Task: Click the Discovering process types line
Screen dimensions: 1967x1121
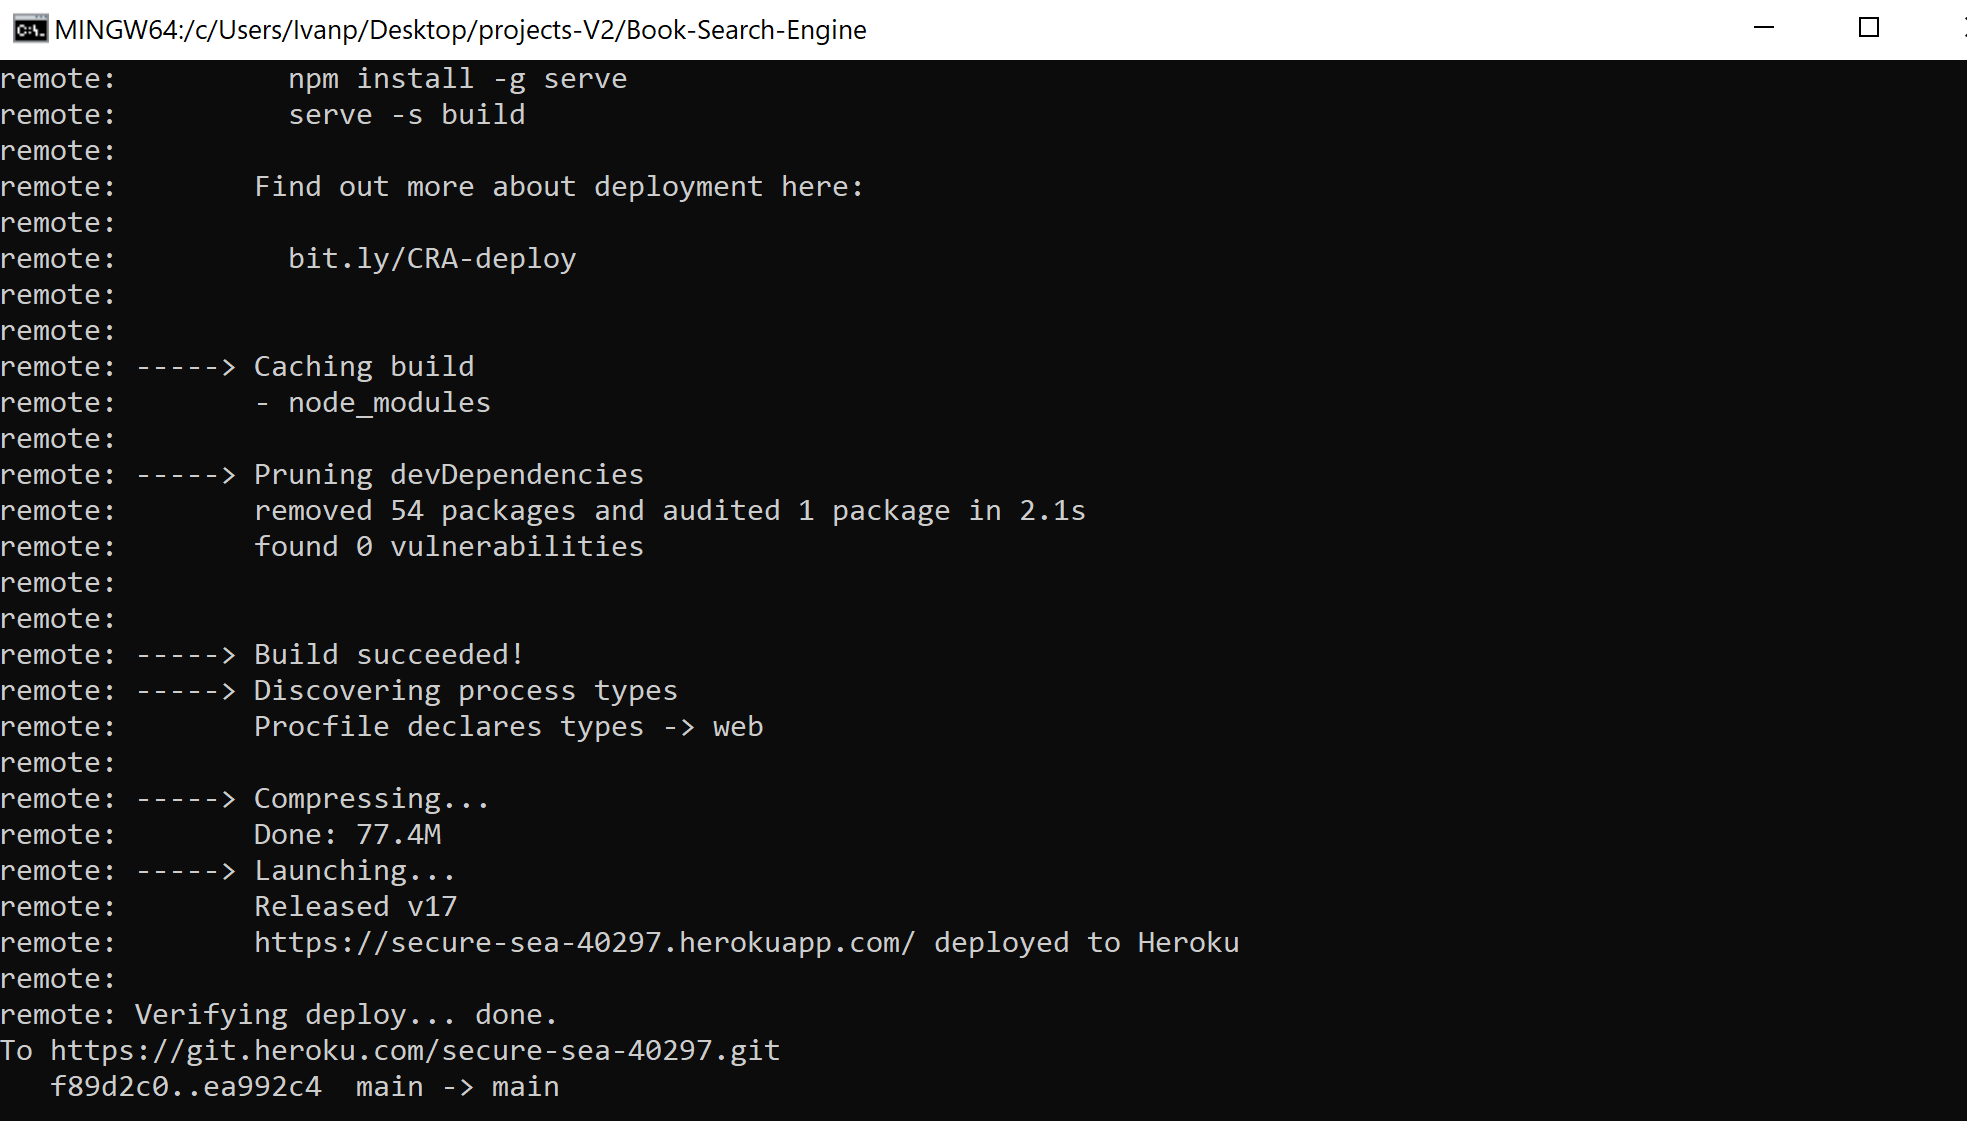Action: coord(465,689)
